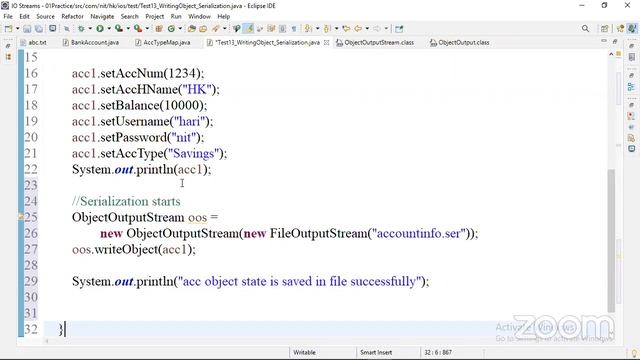Click the tip lightbulb in status bar
This screenshot has height=360, width=640.
(x=634, y=353)
